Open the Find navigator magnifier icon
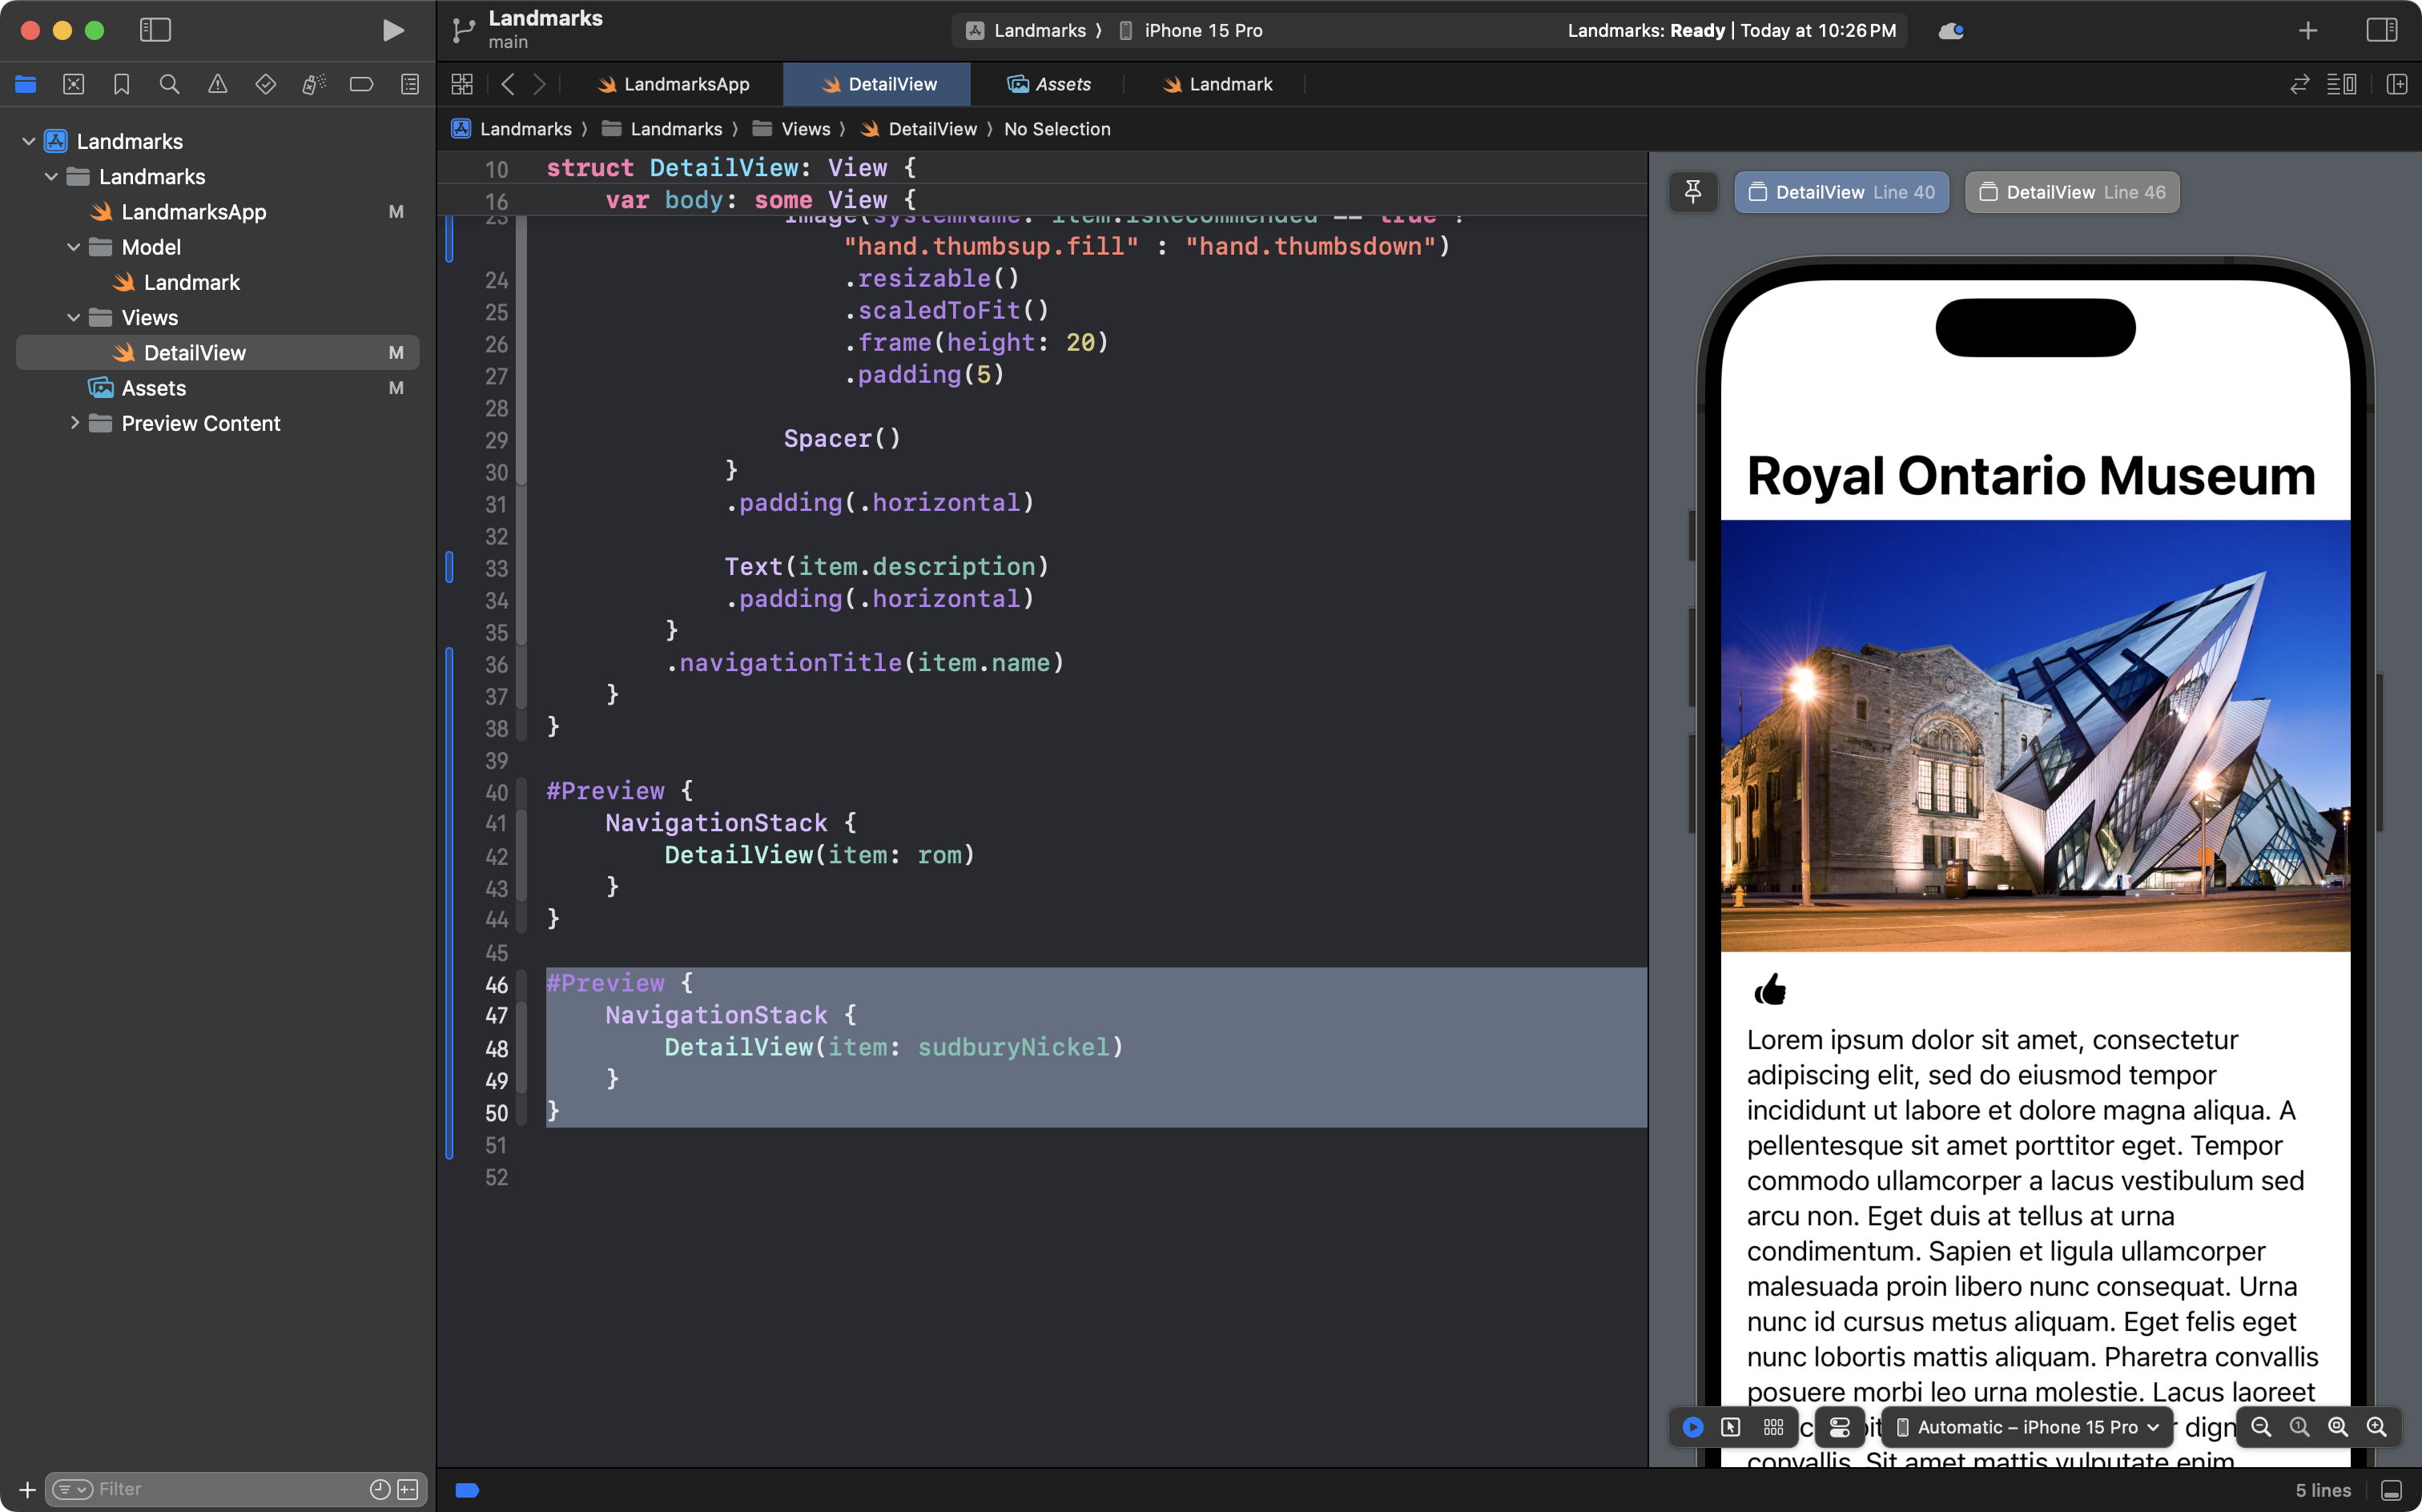Image resolution: width=2422 pixels, height=1512 pixels. 169,84
